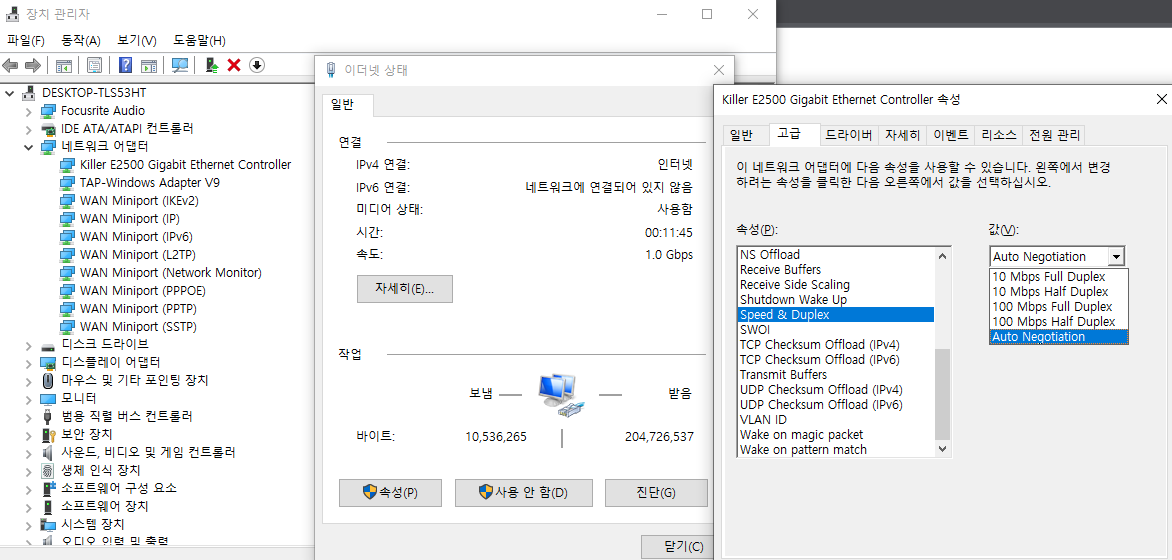
Task: Click the blue Help question mark icon
Action: [126, 66]
